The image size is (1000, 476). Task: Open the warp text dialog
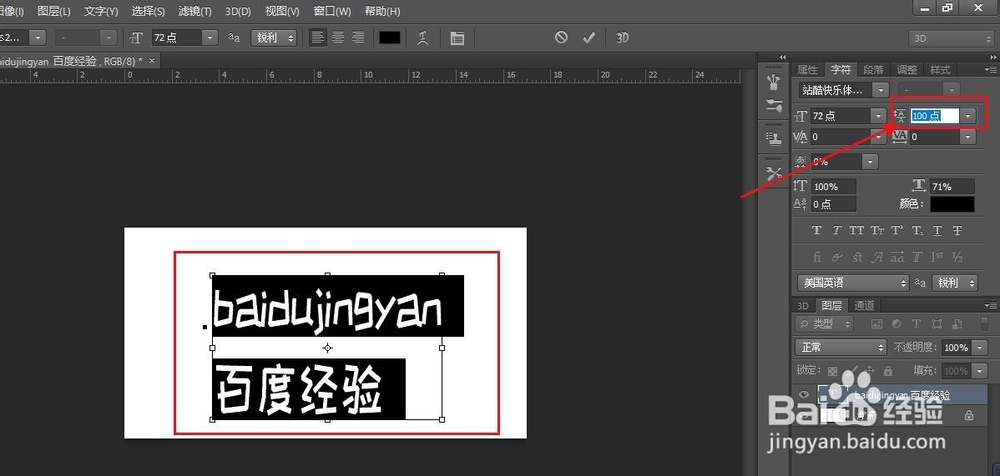422,38
